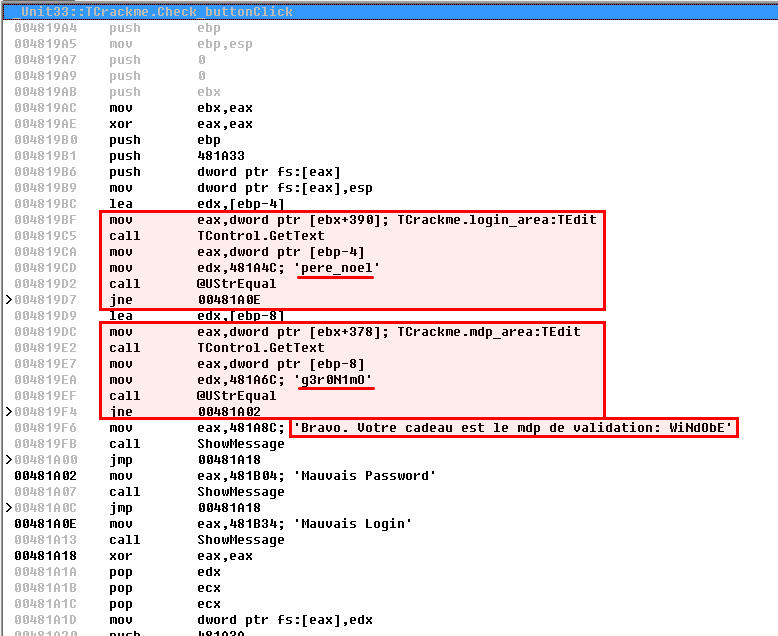Select the 'Bravo. Votre cadeau' message string

(x=514, y=427)
